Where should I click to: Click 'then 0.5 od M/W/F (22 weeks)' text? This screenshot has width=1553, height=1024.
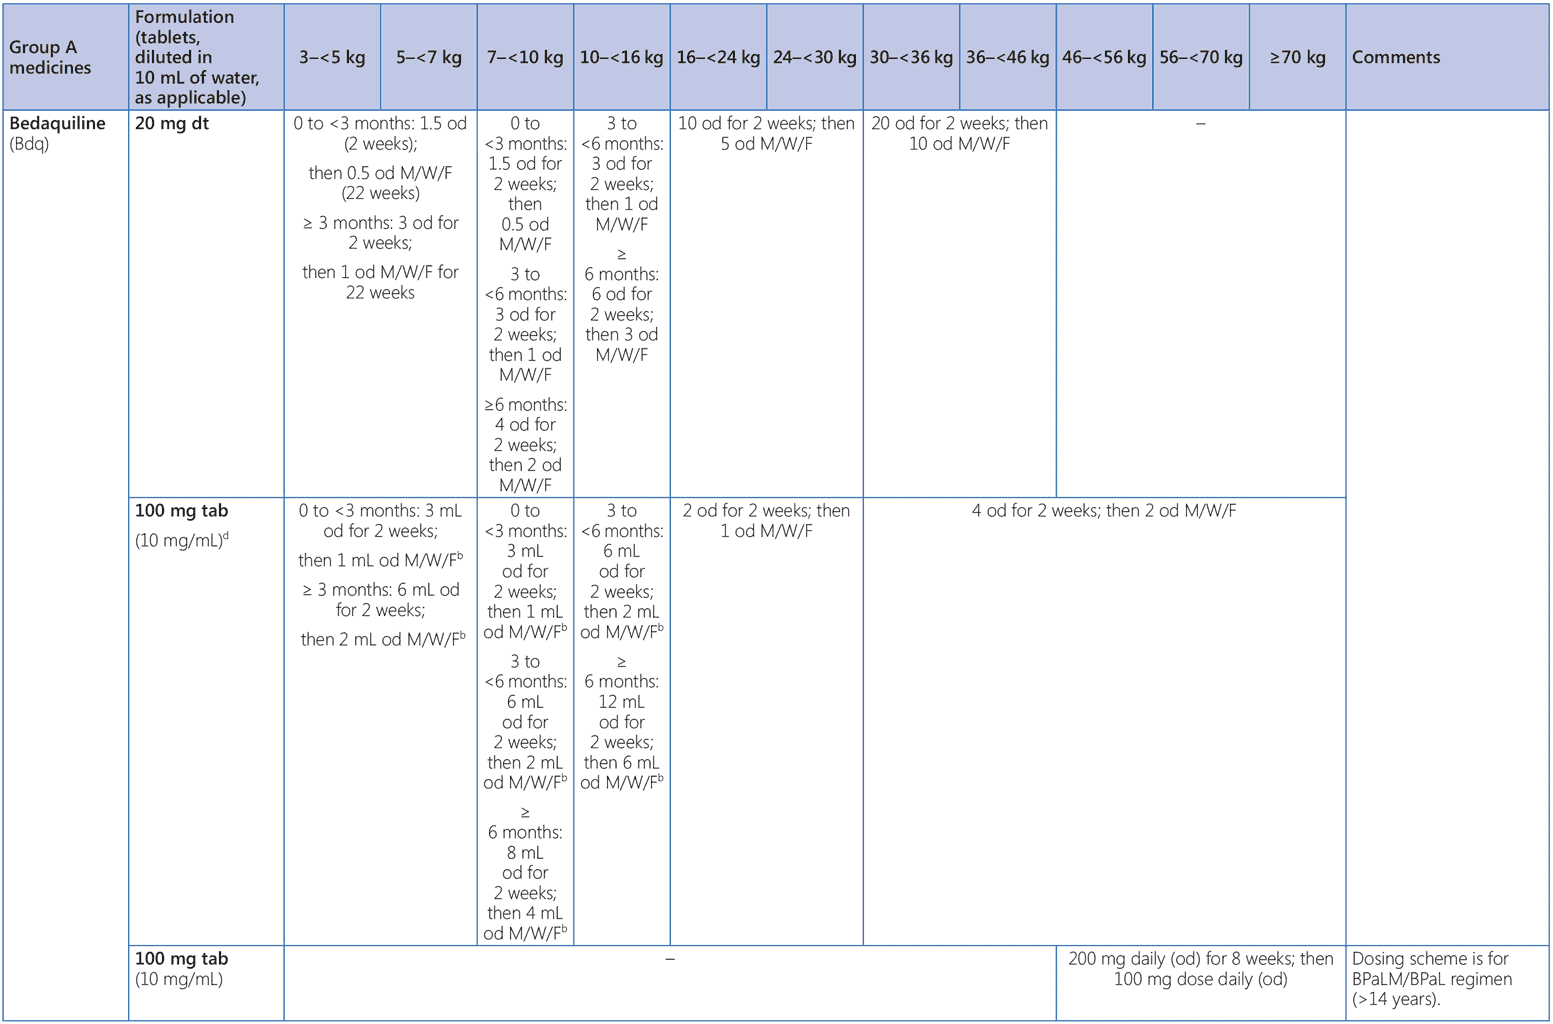point(380,183)
